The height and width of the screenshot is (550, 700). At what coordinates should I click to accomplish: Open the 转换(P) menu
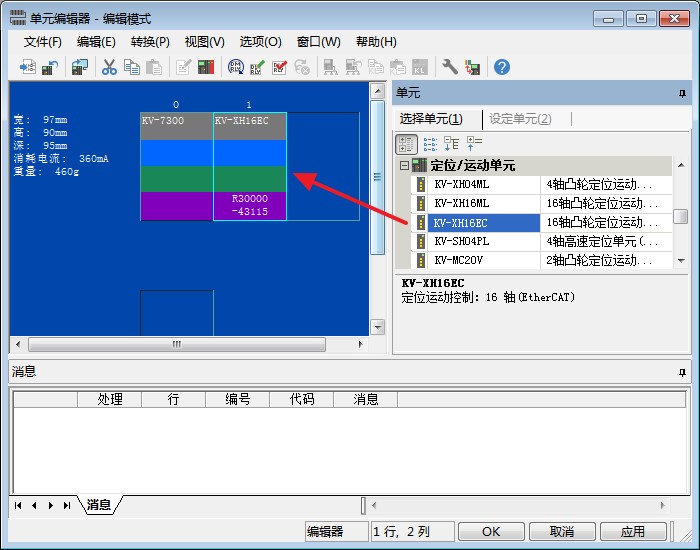(150, 42)
